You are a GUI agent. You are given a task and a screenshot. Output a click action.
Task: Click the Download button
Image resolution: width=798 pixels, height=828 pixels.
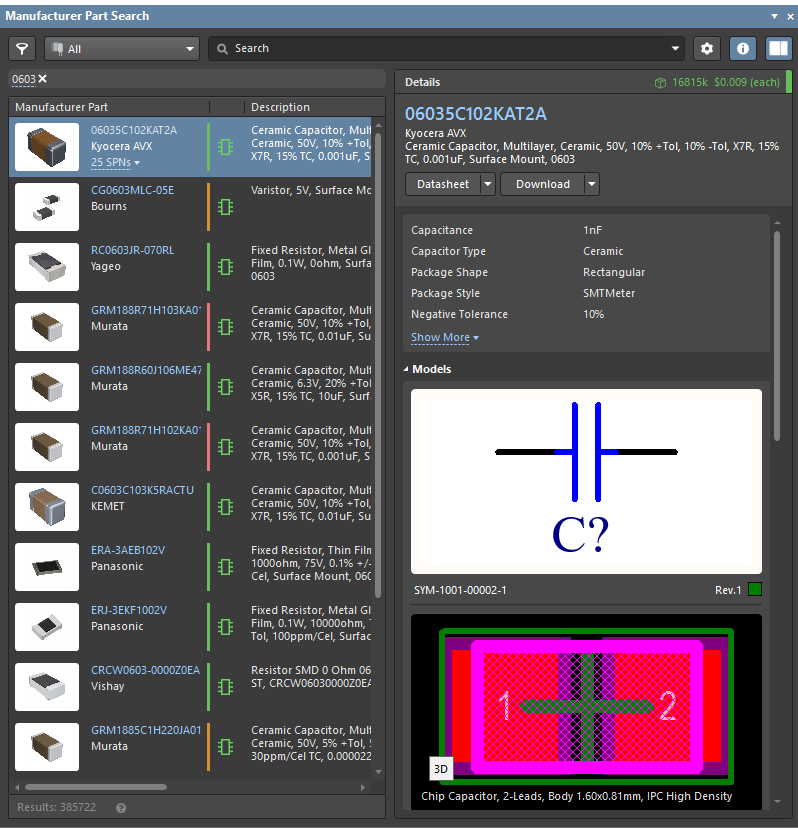pyautogui.click(x=542, y=184)
